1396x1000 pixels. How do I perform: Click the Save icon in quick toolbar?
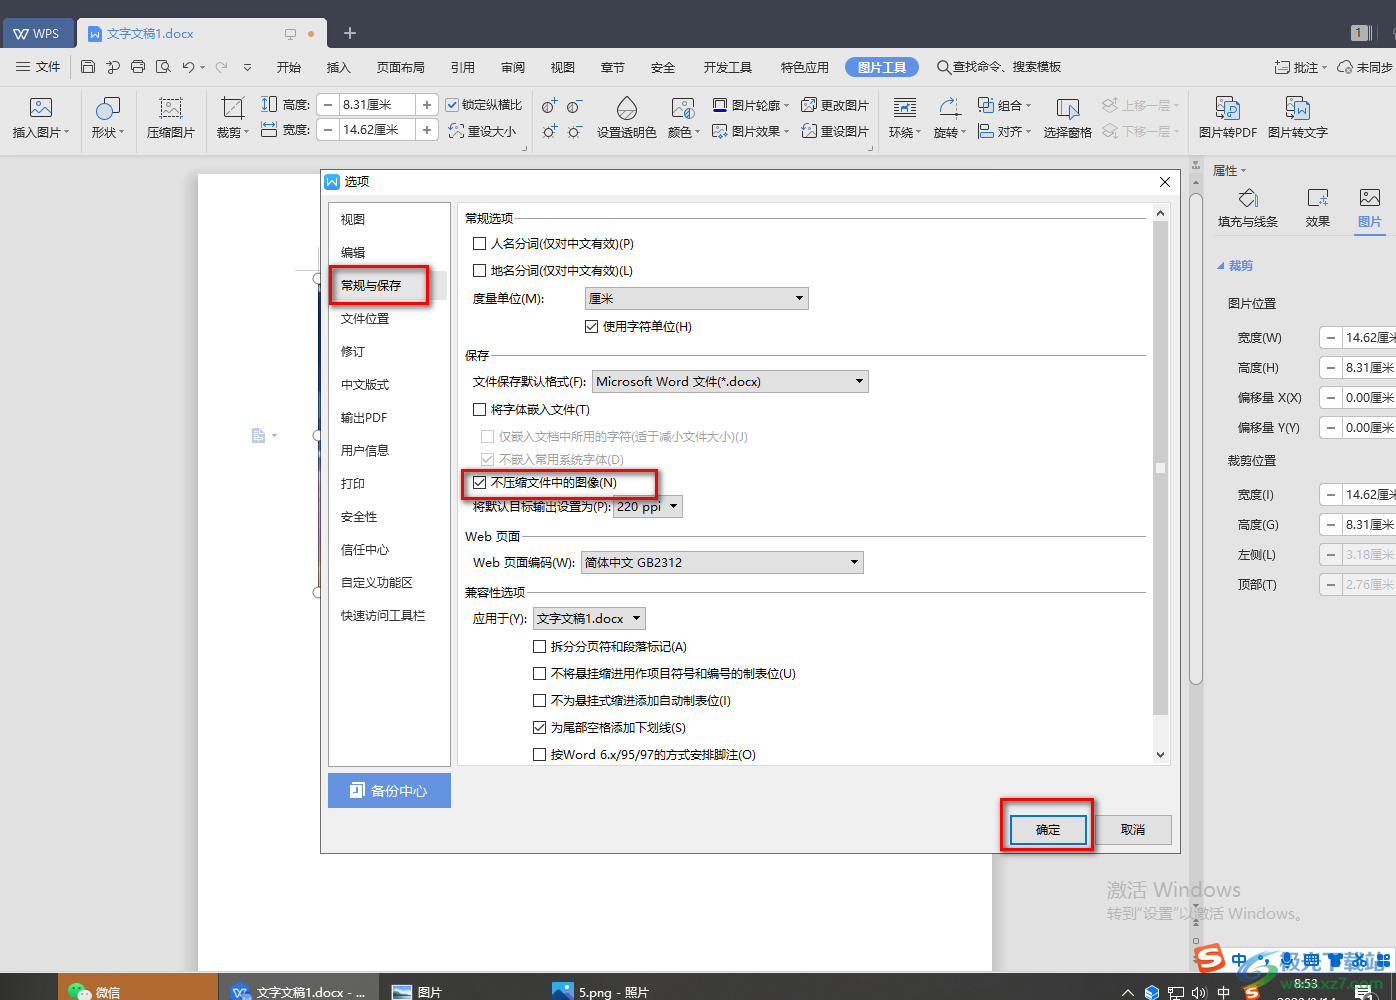(88, 67)
